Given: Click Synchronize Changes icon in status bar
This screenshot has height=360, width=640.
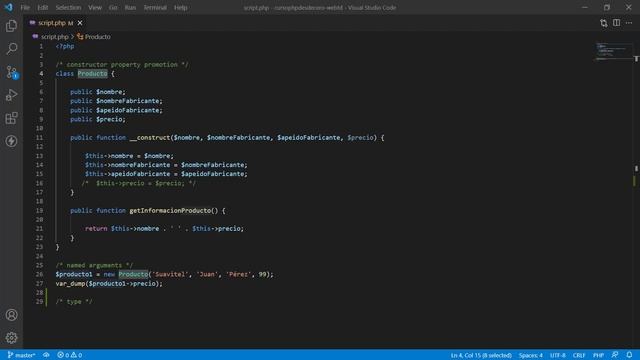Looking at the screenshot, I should click(x=46, y=355).
